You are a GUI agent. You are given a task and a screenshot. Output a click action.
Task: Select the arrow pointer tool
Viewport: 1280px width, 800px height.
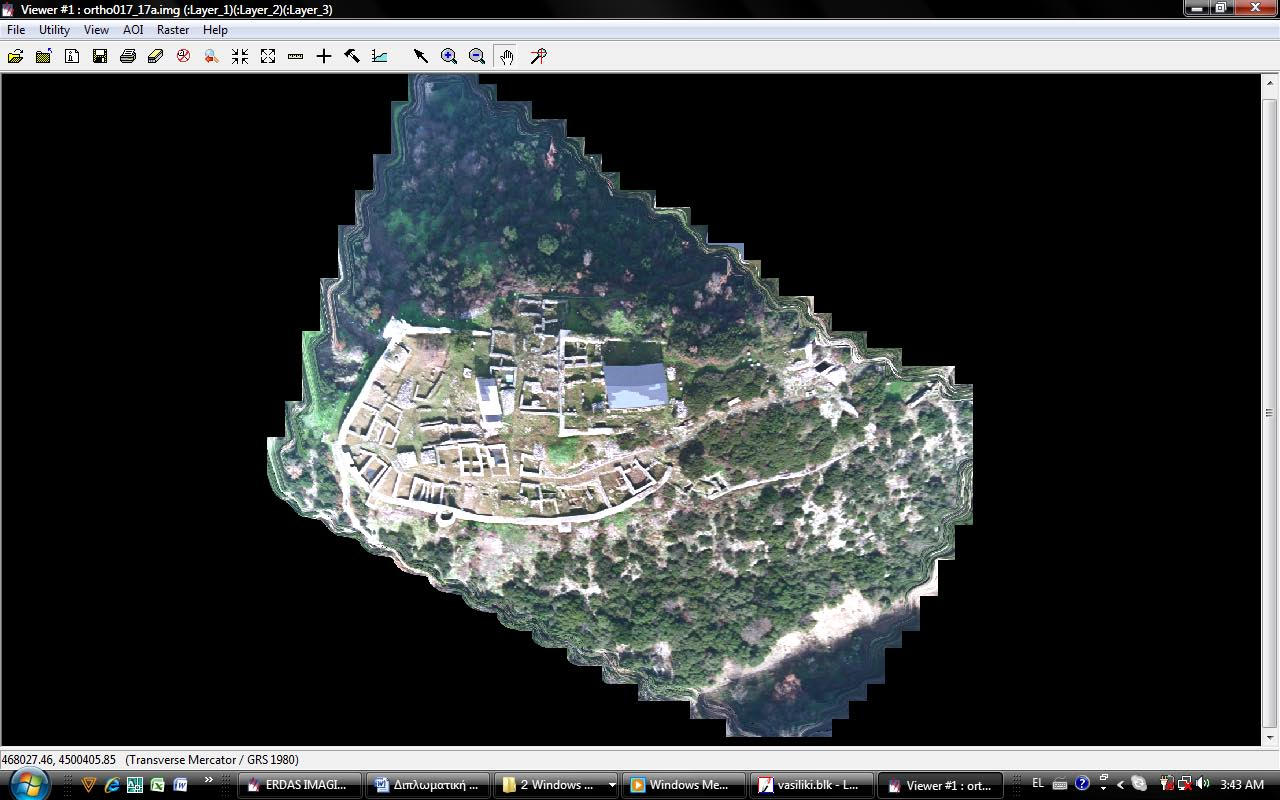(x=421, y=57)
